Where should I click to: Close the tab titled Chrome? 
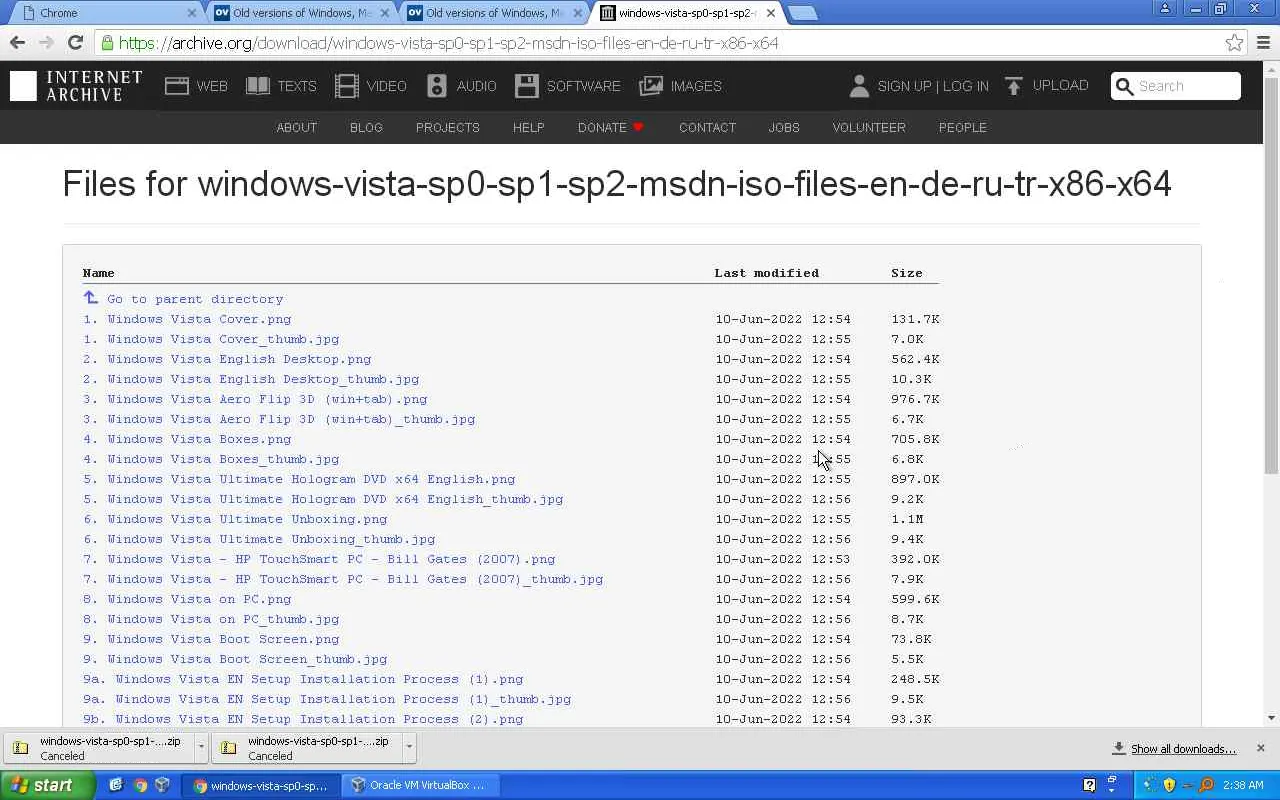192,13
